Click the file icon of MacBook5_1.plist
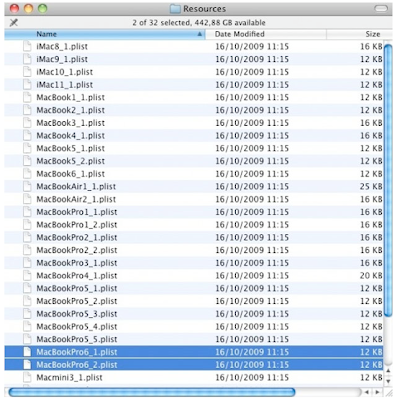400x399 pixels. (27, 148)
